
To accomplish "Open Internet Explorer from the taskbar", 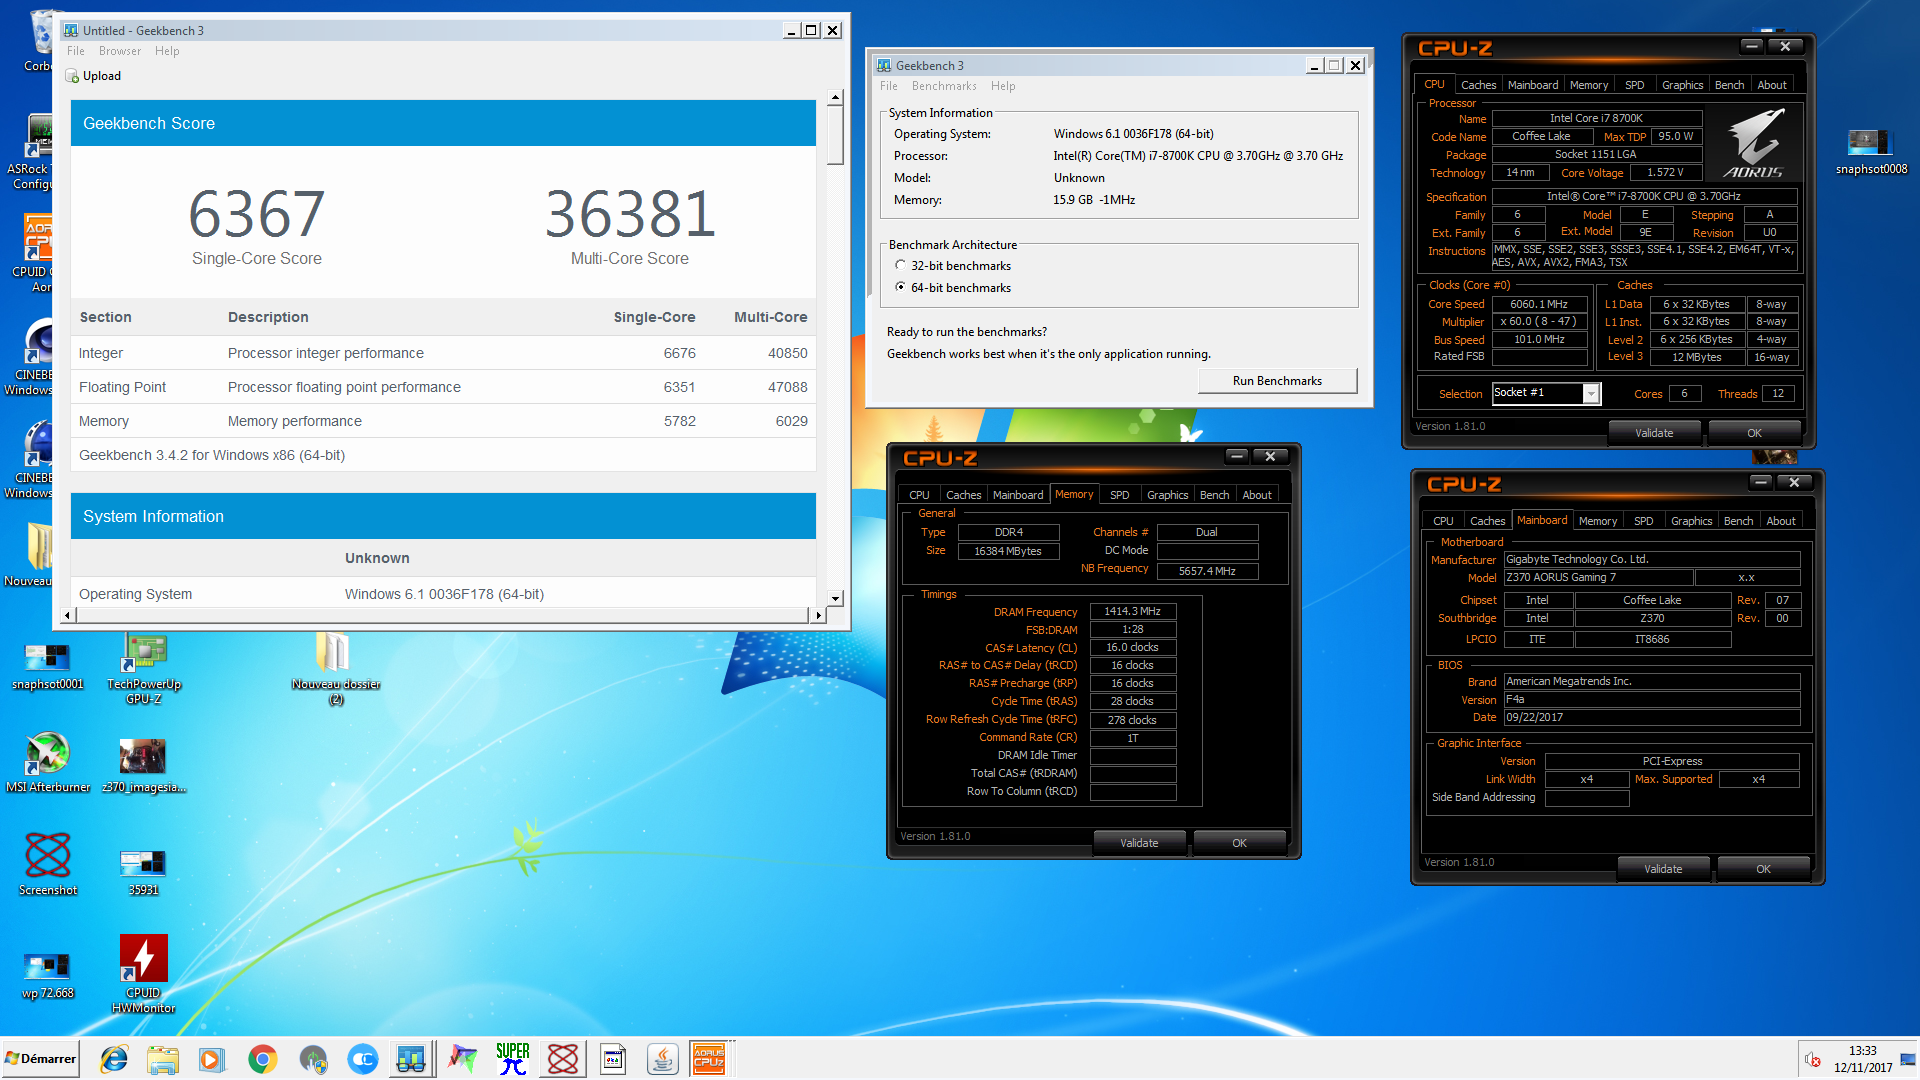I will (x=114, y=1059).
